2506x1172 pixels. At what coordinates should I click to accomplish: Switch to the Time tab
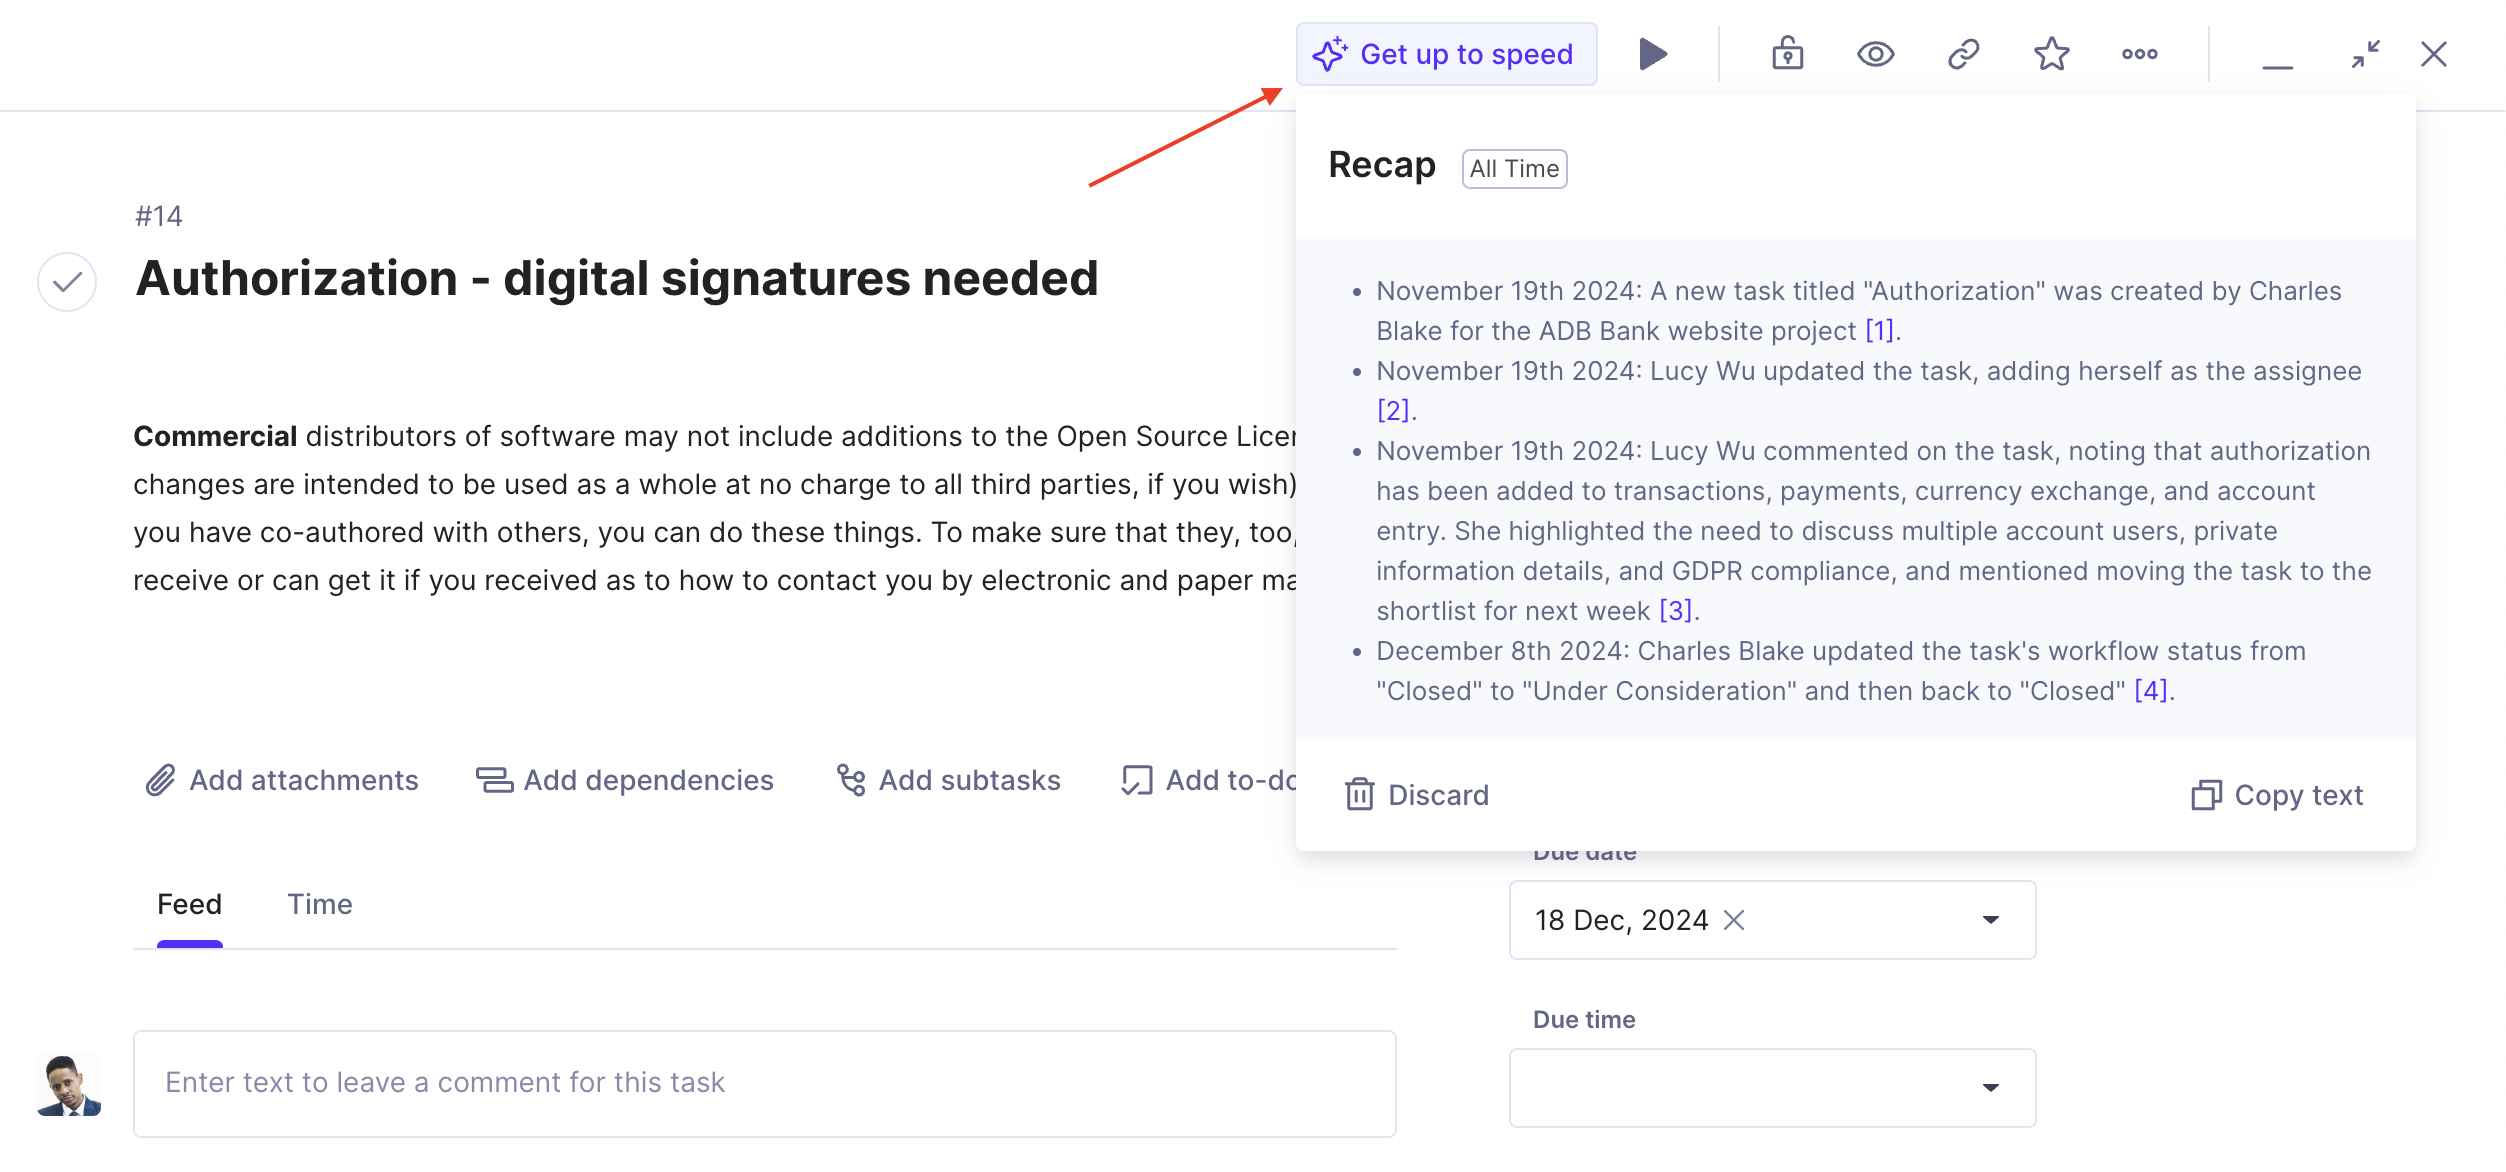coord(320,904)
